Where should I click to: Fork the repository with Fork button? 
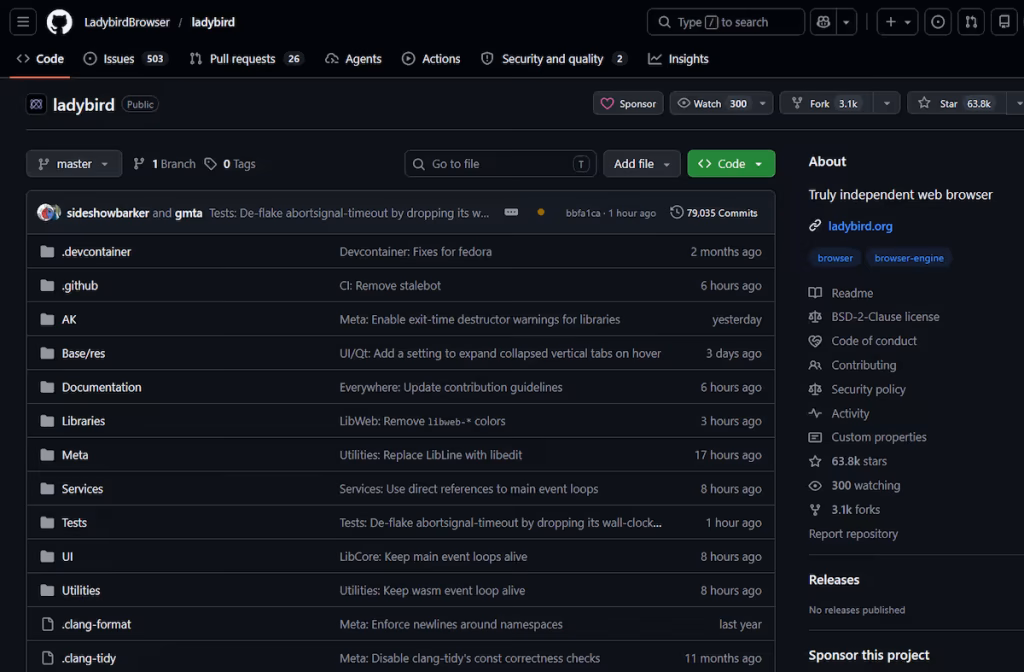[827, 103]
